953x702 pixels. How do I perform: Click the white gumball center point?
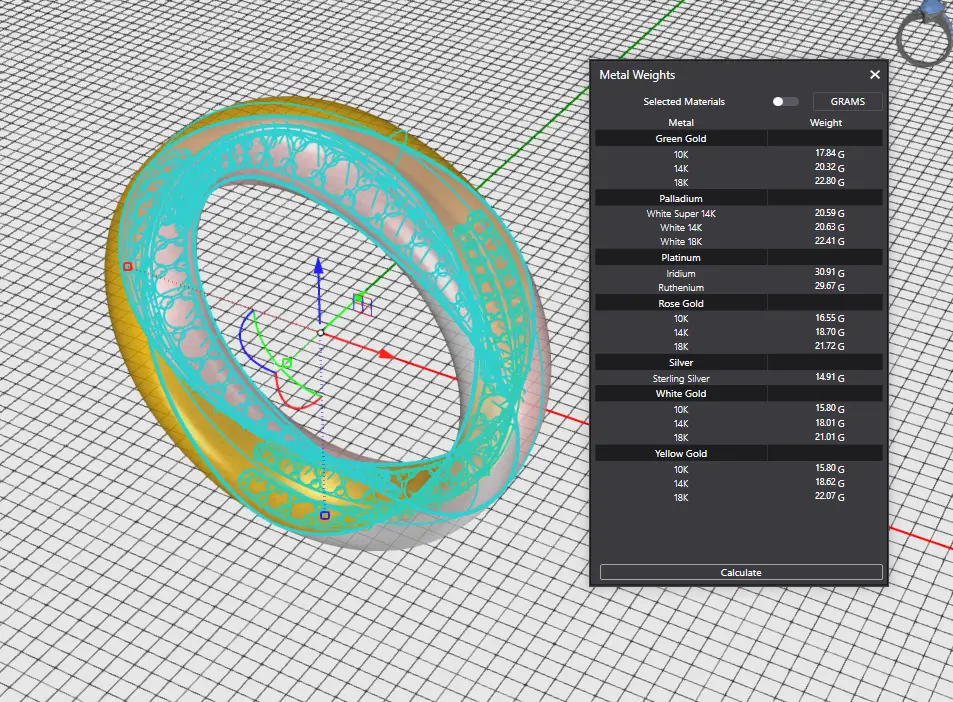(320, 332)
